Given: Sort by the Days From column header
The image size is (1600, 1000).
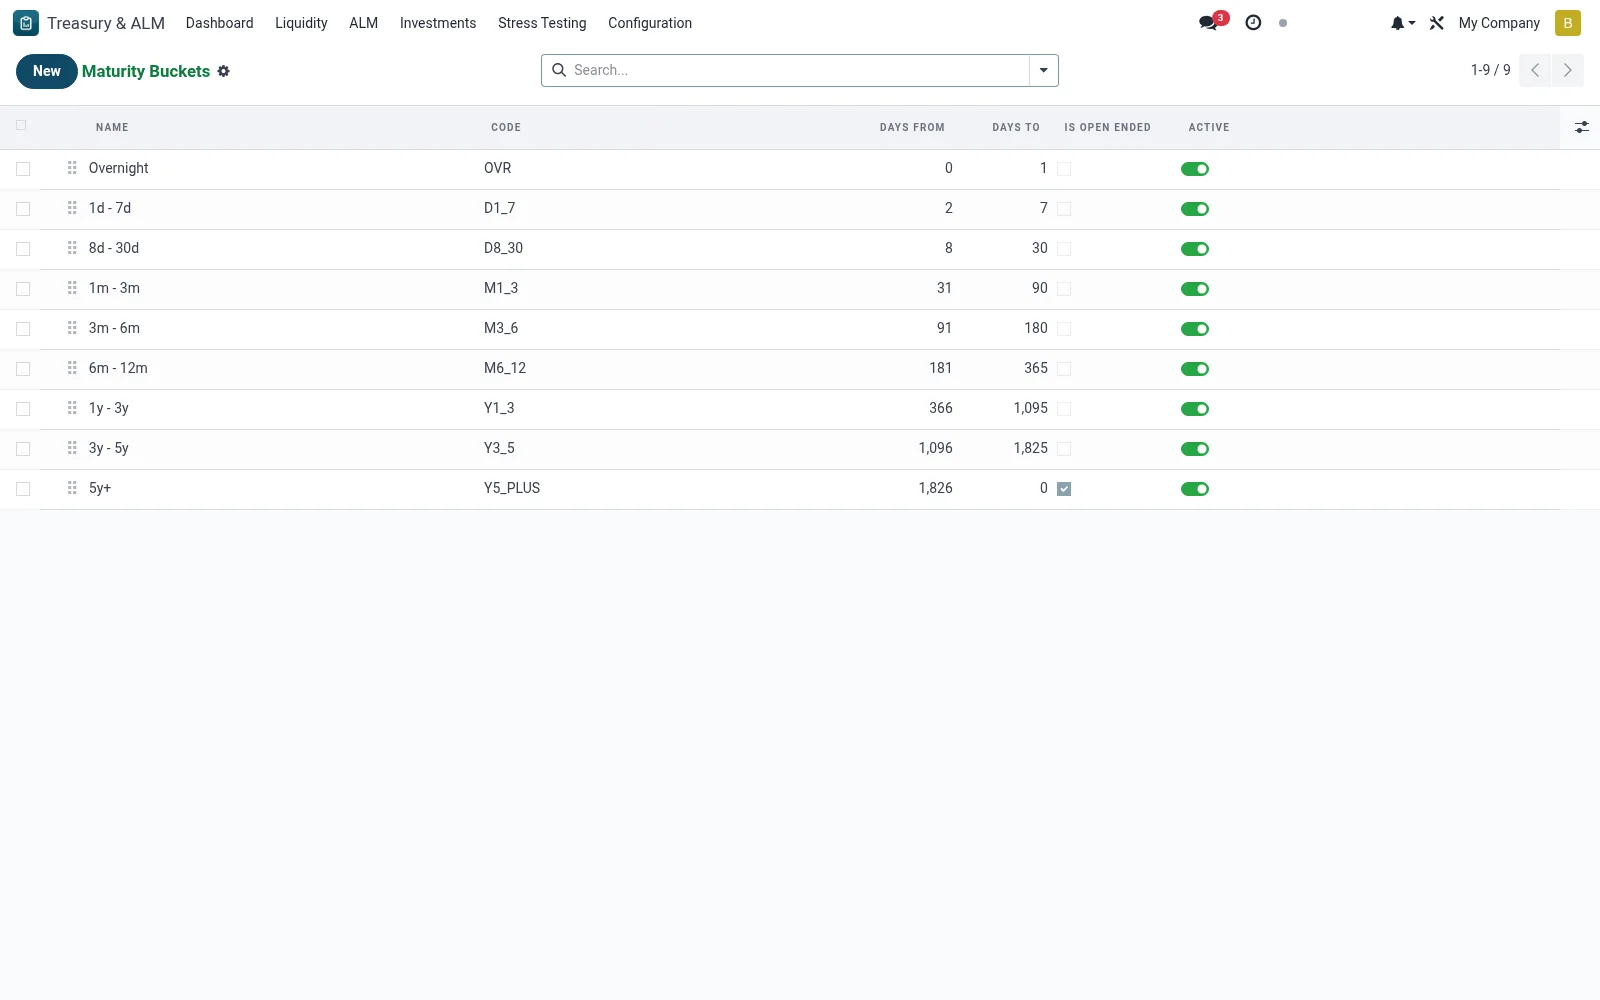Looking at the screenshot, I should click(912, 127).
